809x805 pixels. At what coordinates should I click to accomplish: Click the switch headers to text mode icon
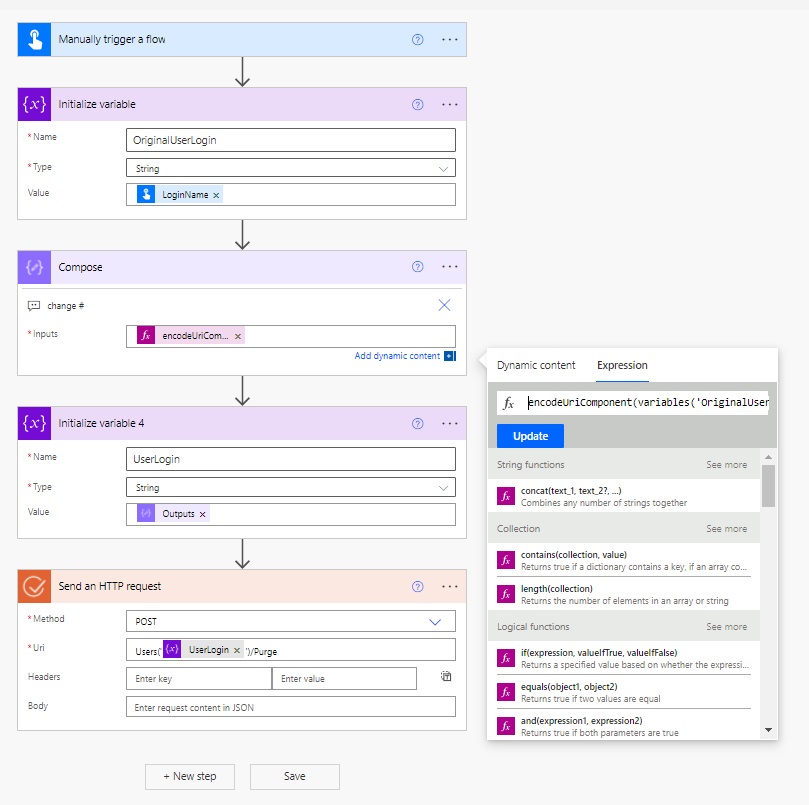point(446,677)
